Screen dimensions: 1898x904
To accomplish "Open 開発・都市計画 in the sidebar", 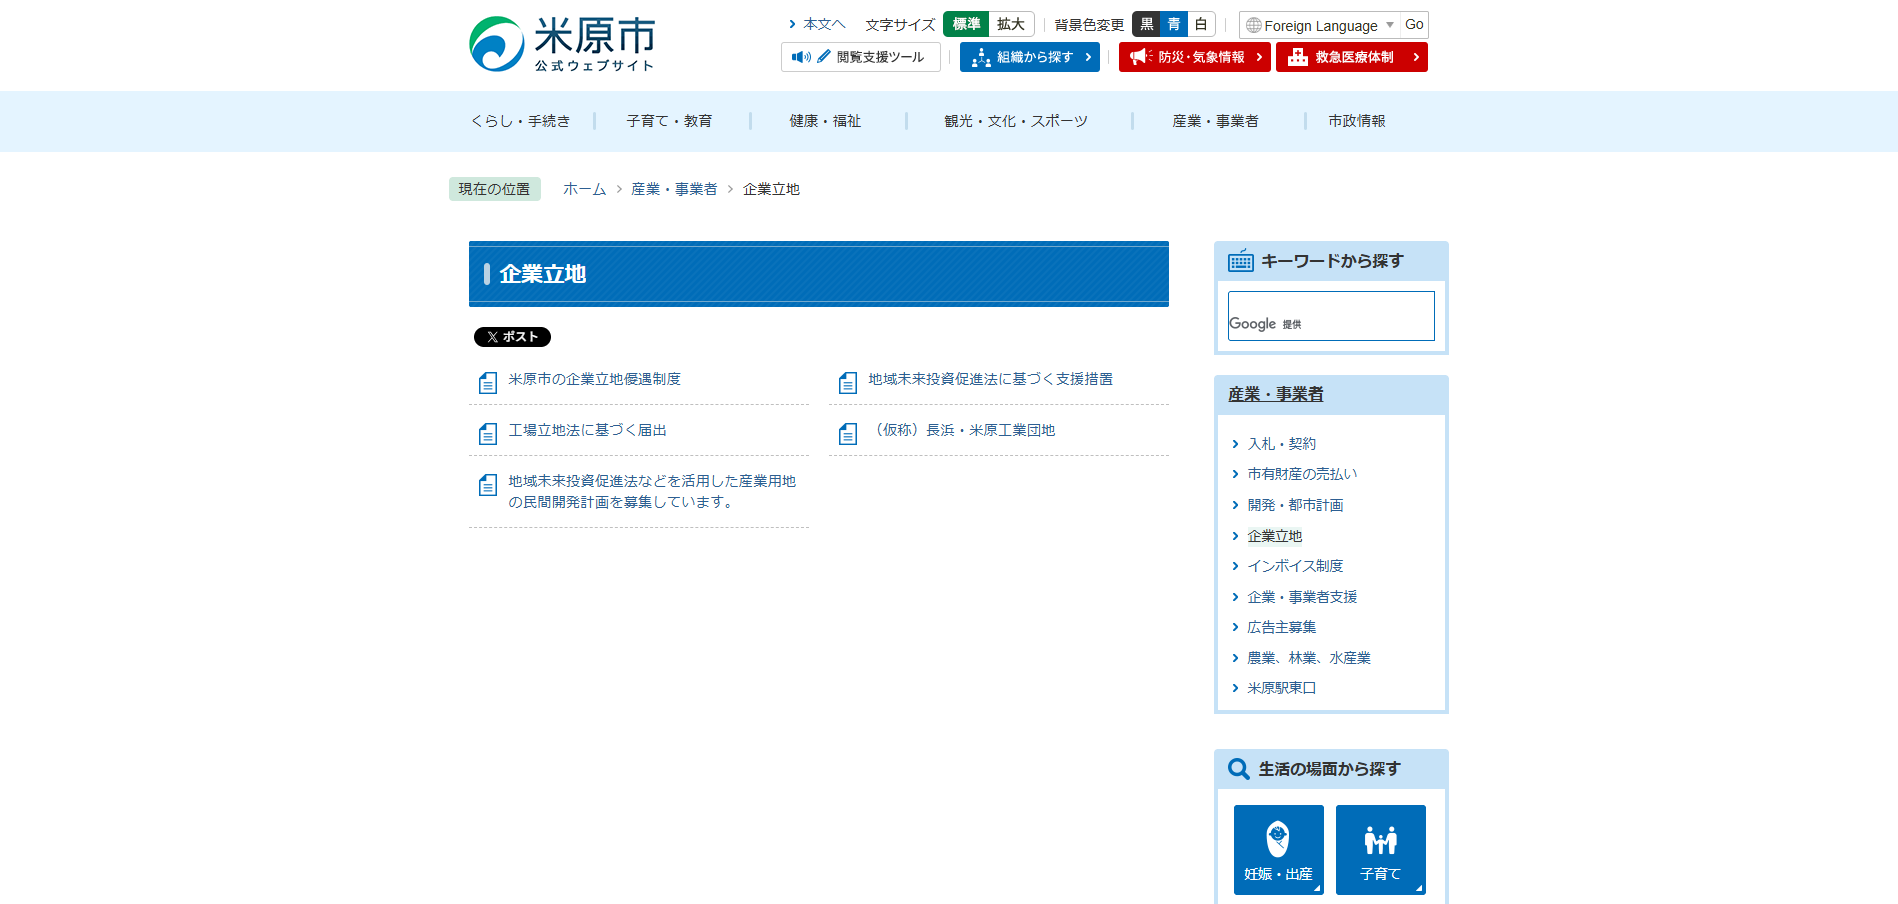I will point(1295,505).
